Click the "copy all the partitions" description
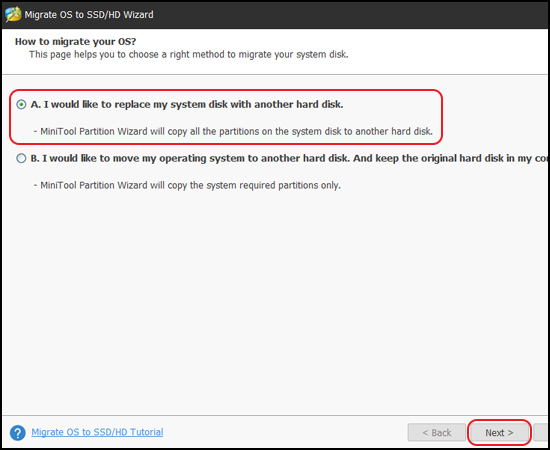The height and width of the screenshot is (450, 550). [233, 132]
